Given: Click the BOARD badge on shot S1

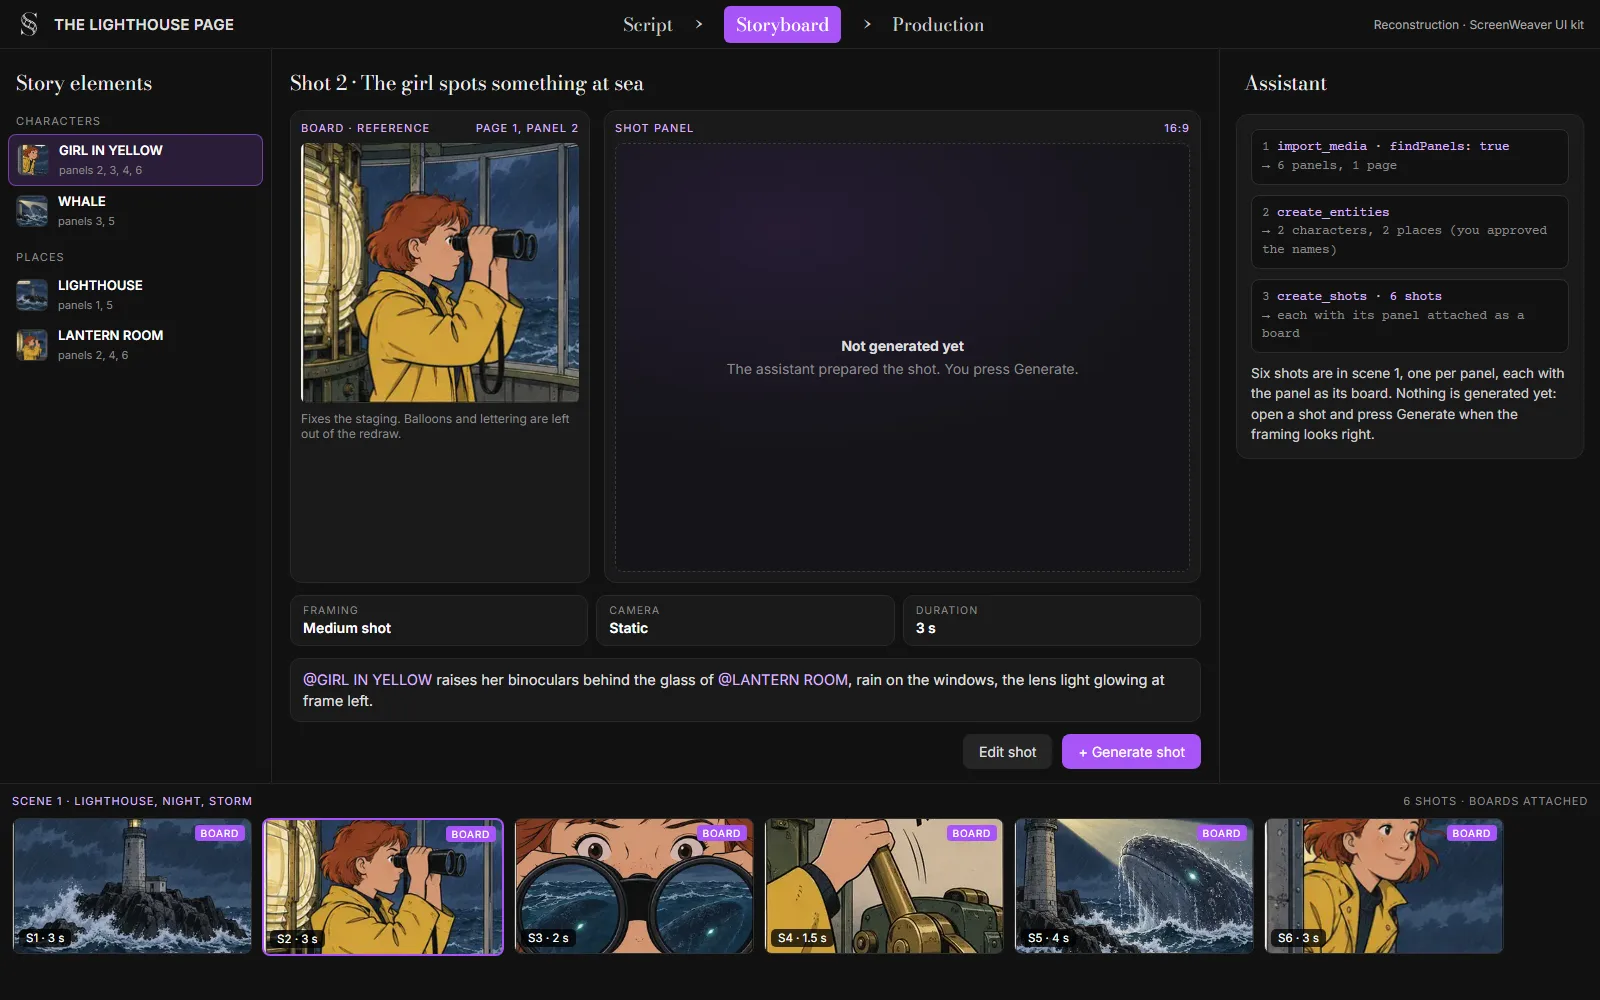Looking at the screenshot, I should coord(219,833).
